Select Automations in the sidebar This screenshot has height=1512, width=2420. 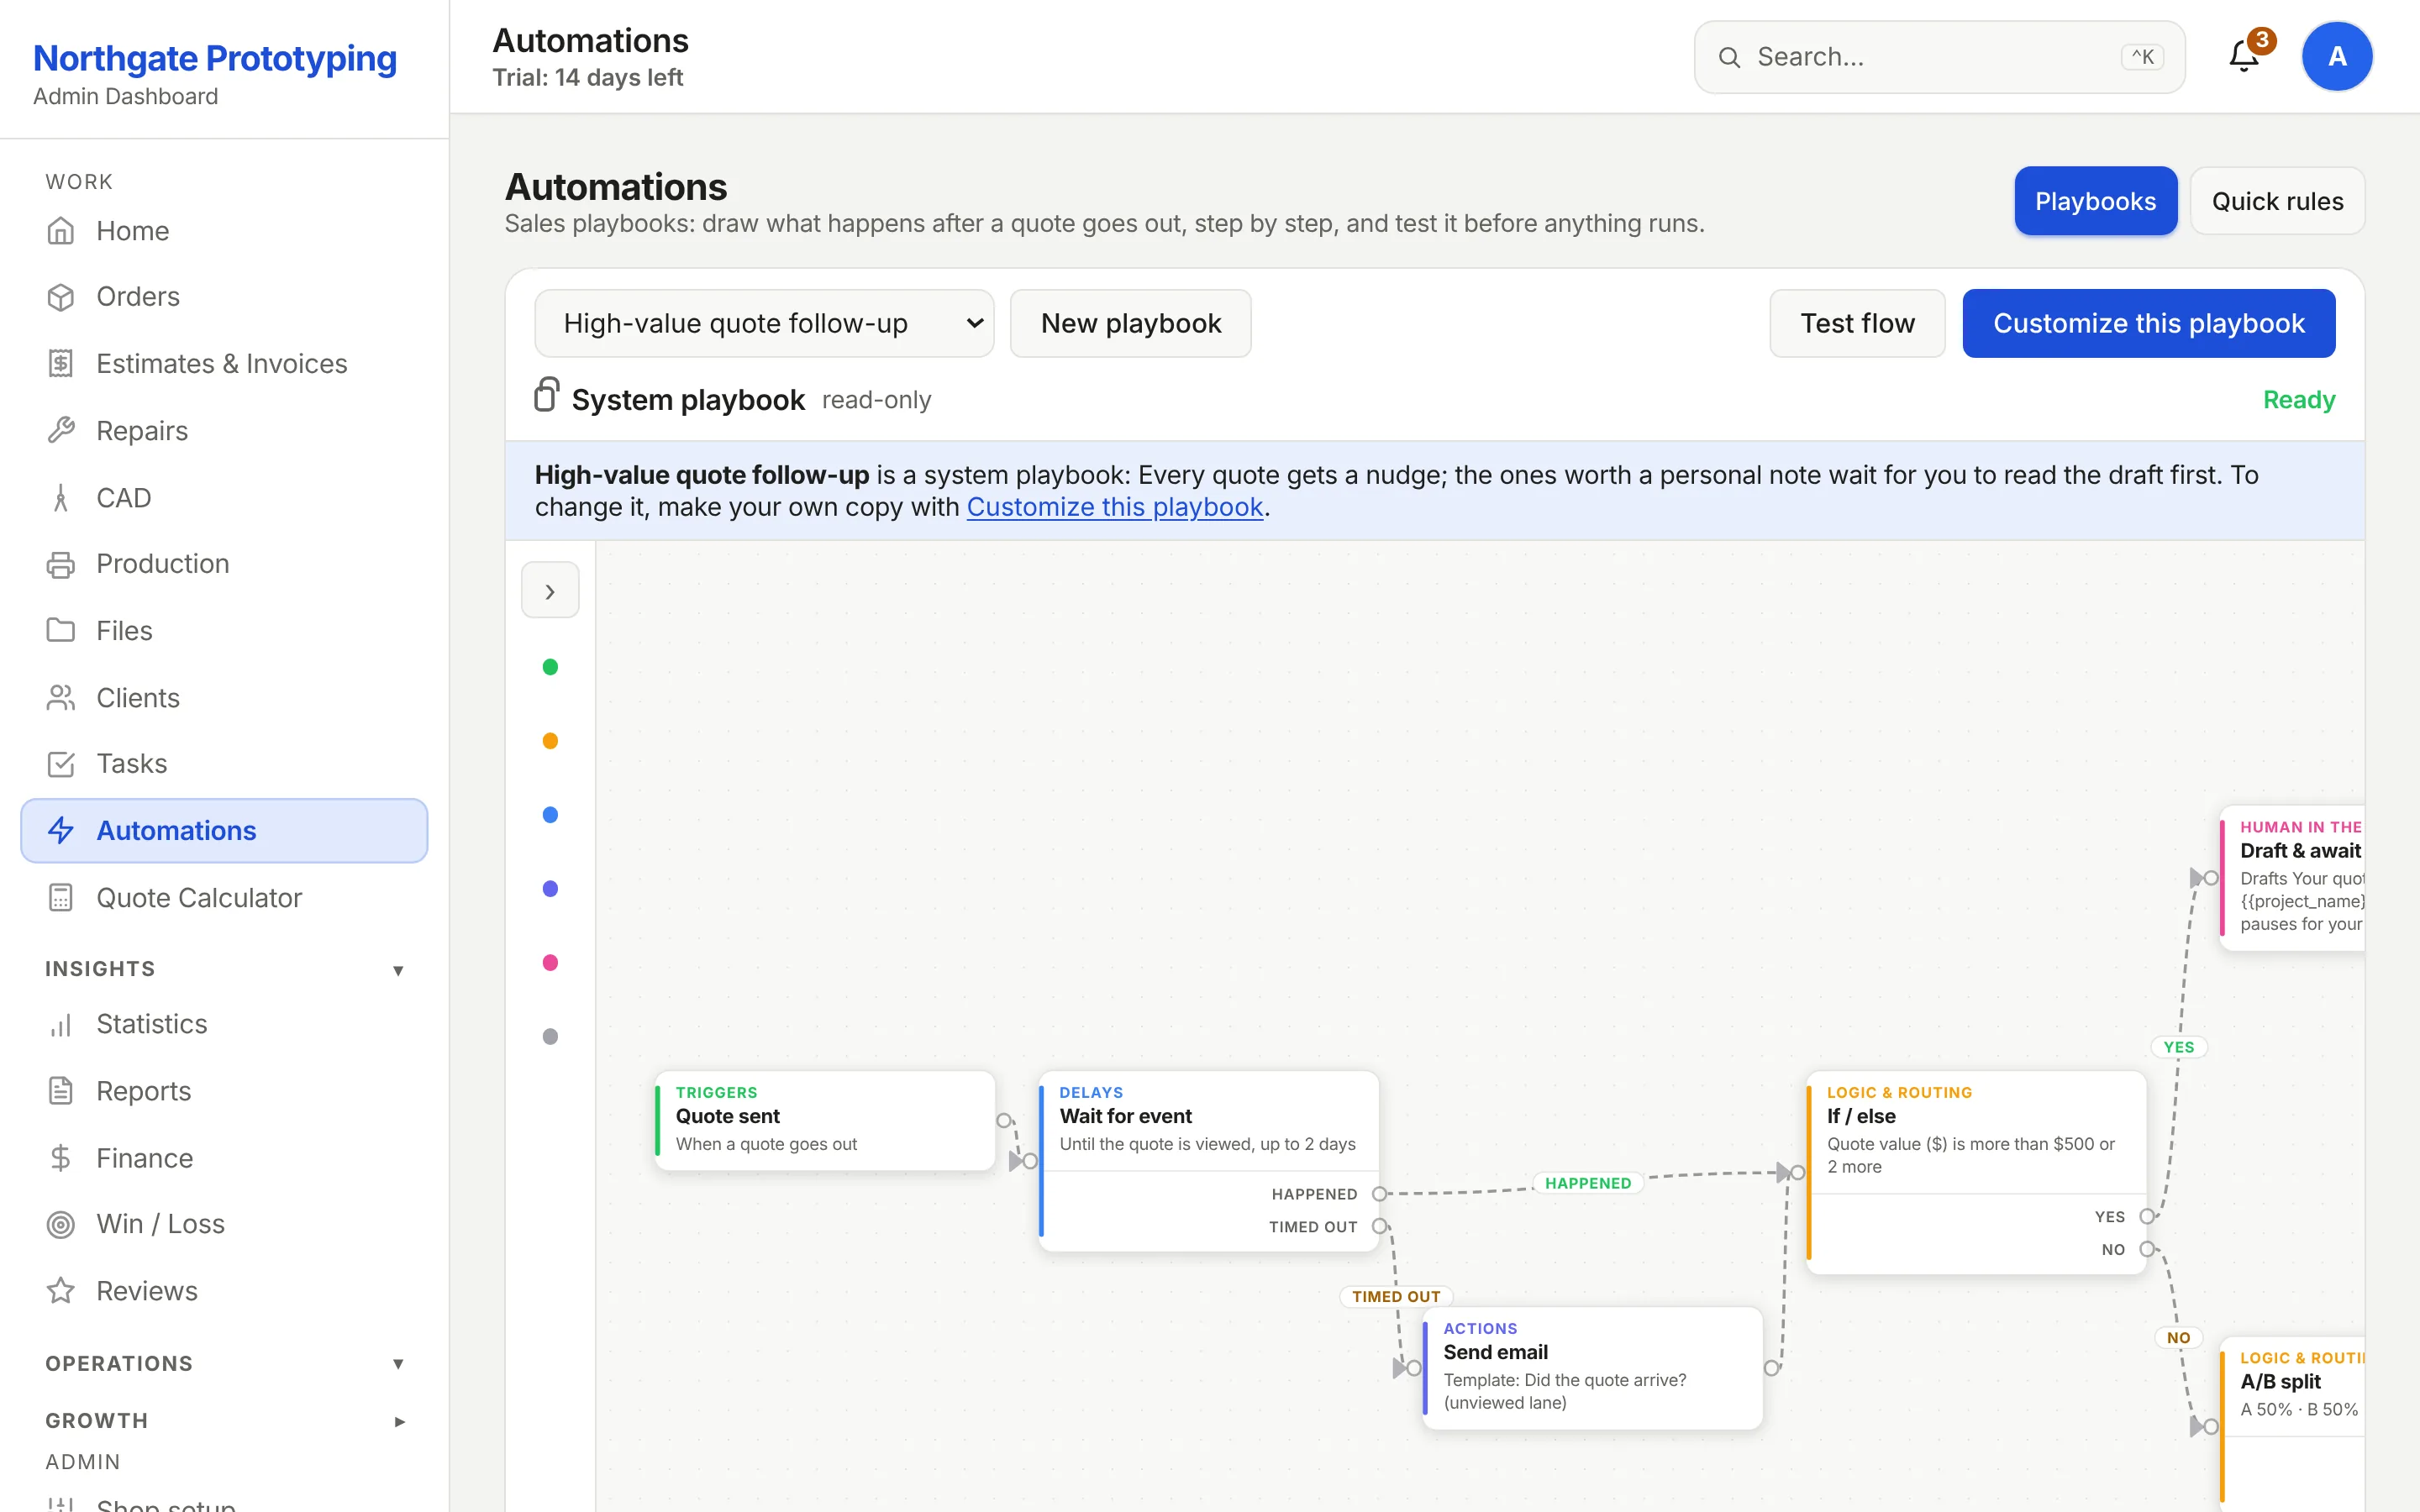[x=224, y=830]
